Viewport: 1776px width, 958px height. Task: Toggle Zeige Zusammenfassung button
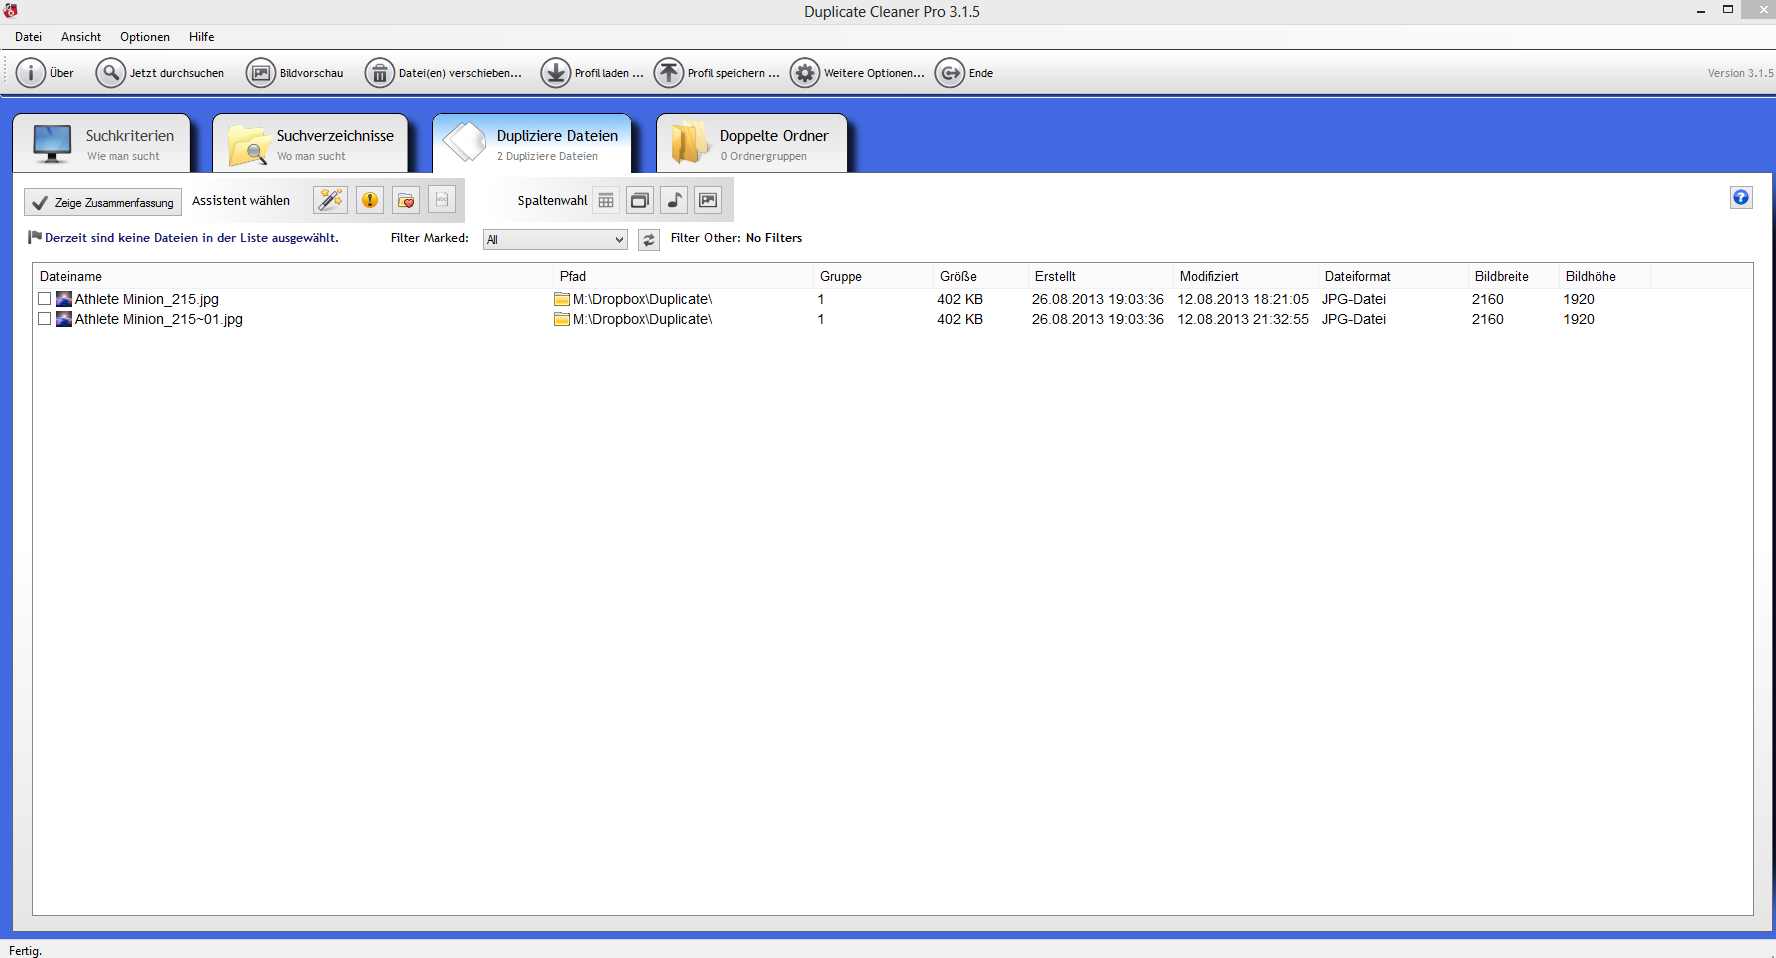point(103,202)
